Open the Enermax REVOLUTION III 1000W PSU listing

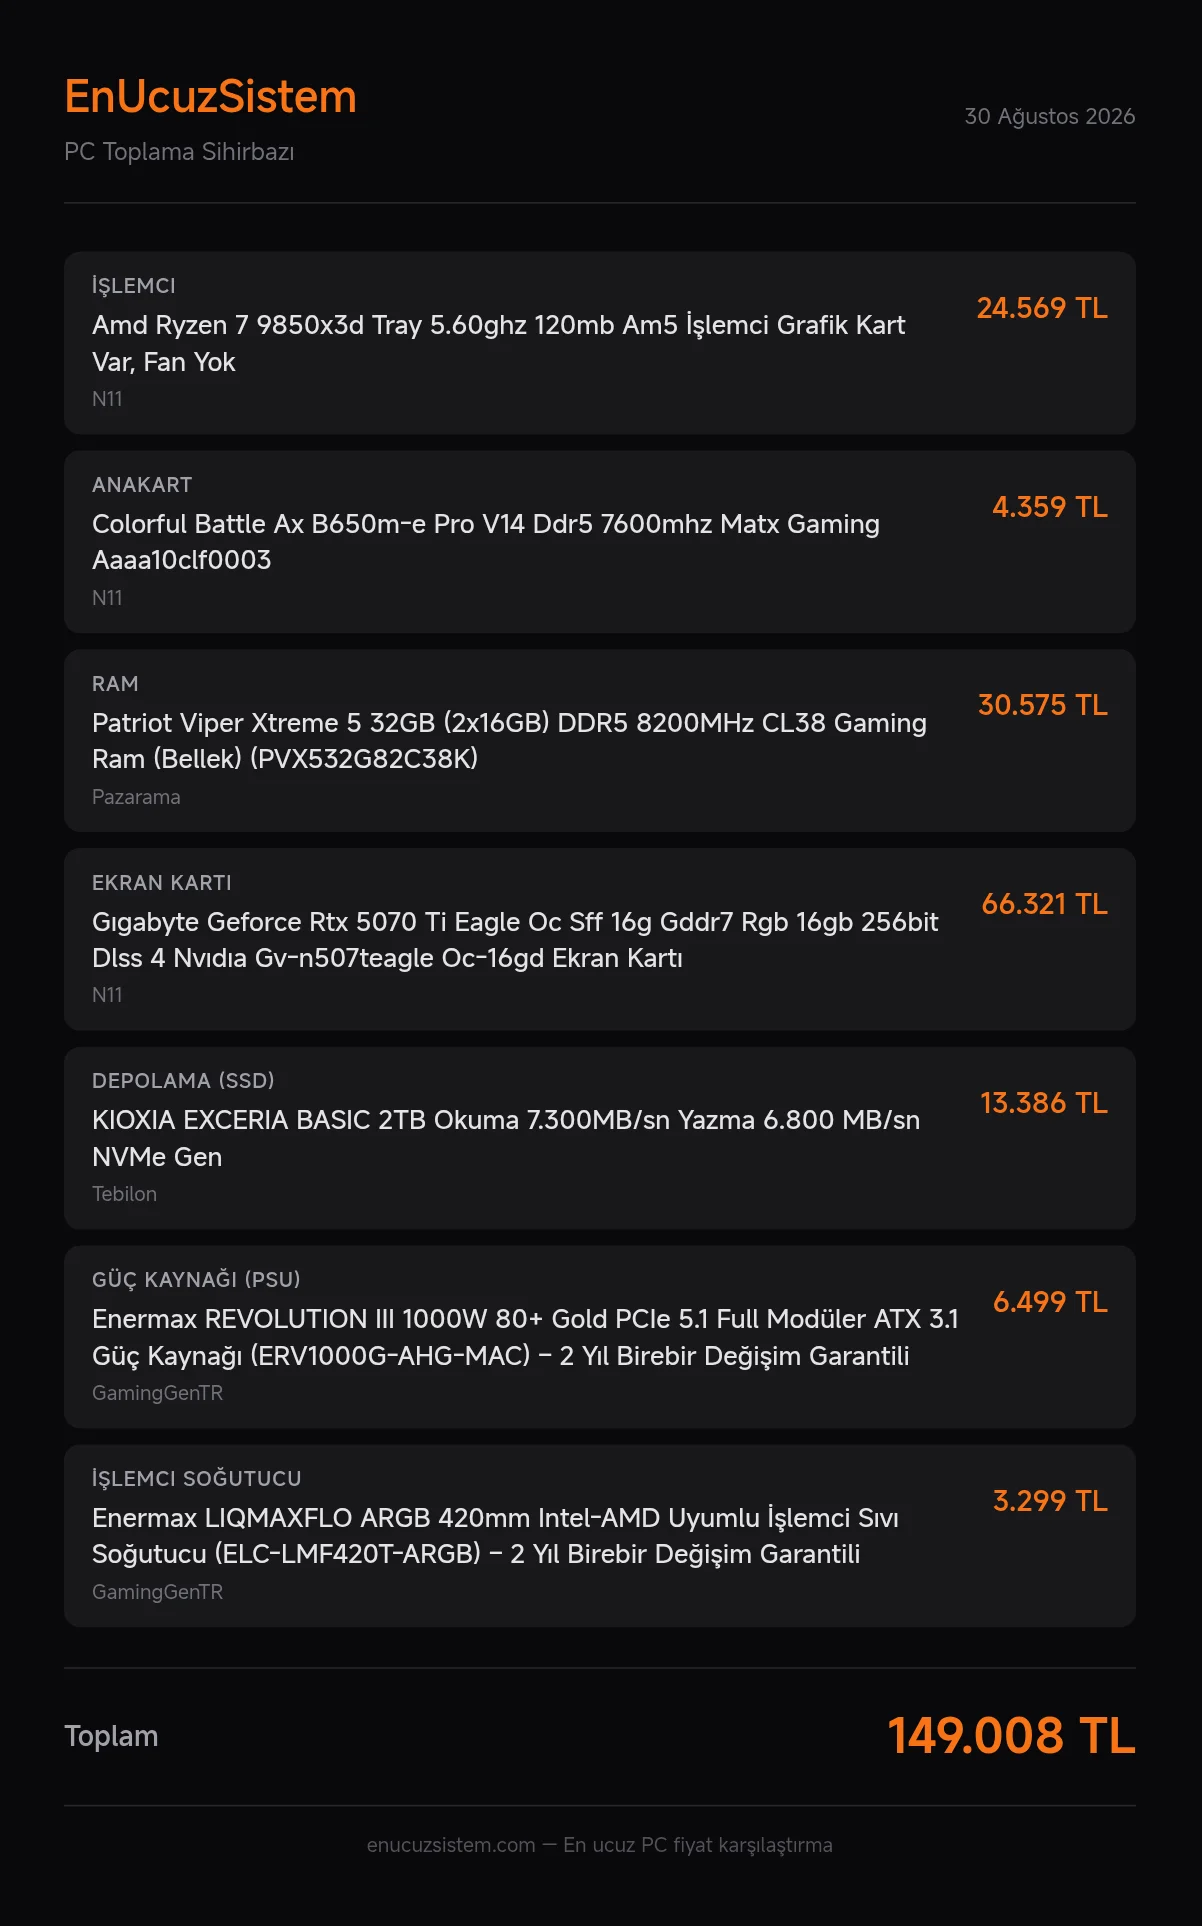tap(600, 1337)
